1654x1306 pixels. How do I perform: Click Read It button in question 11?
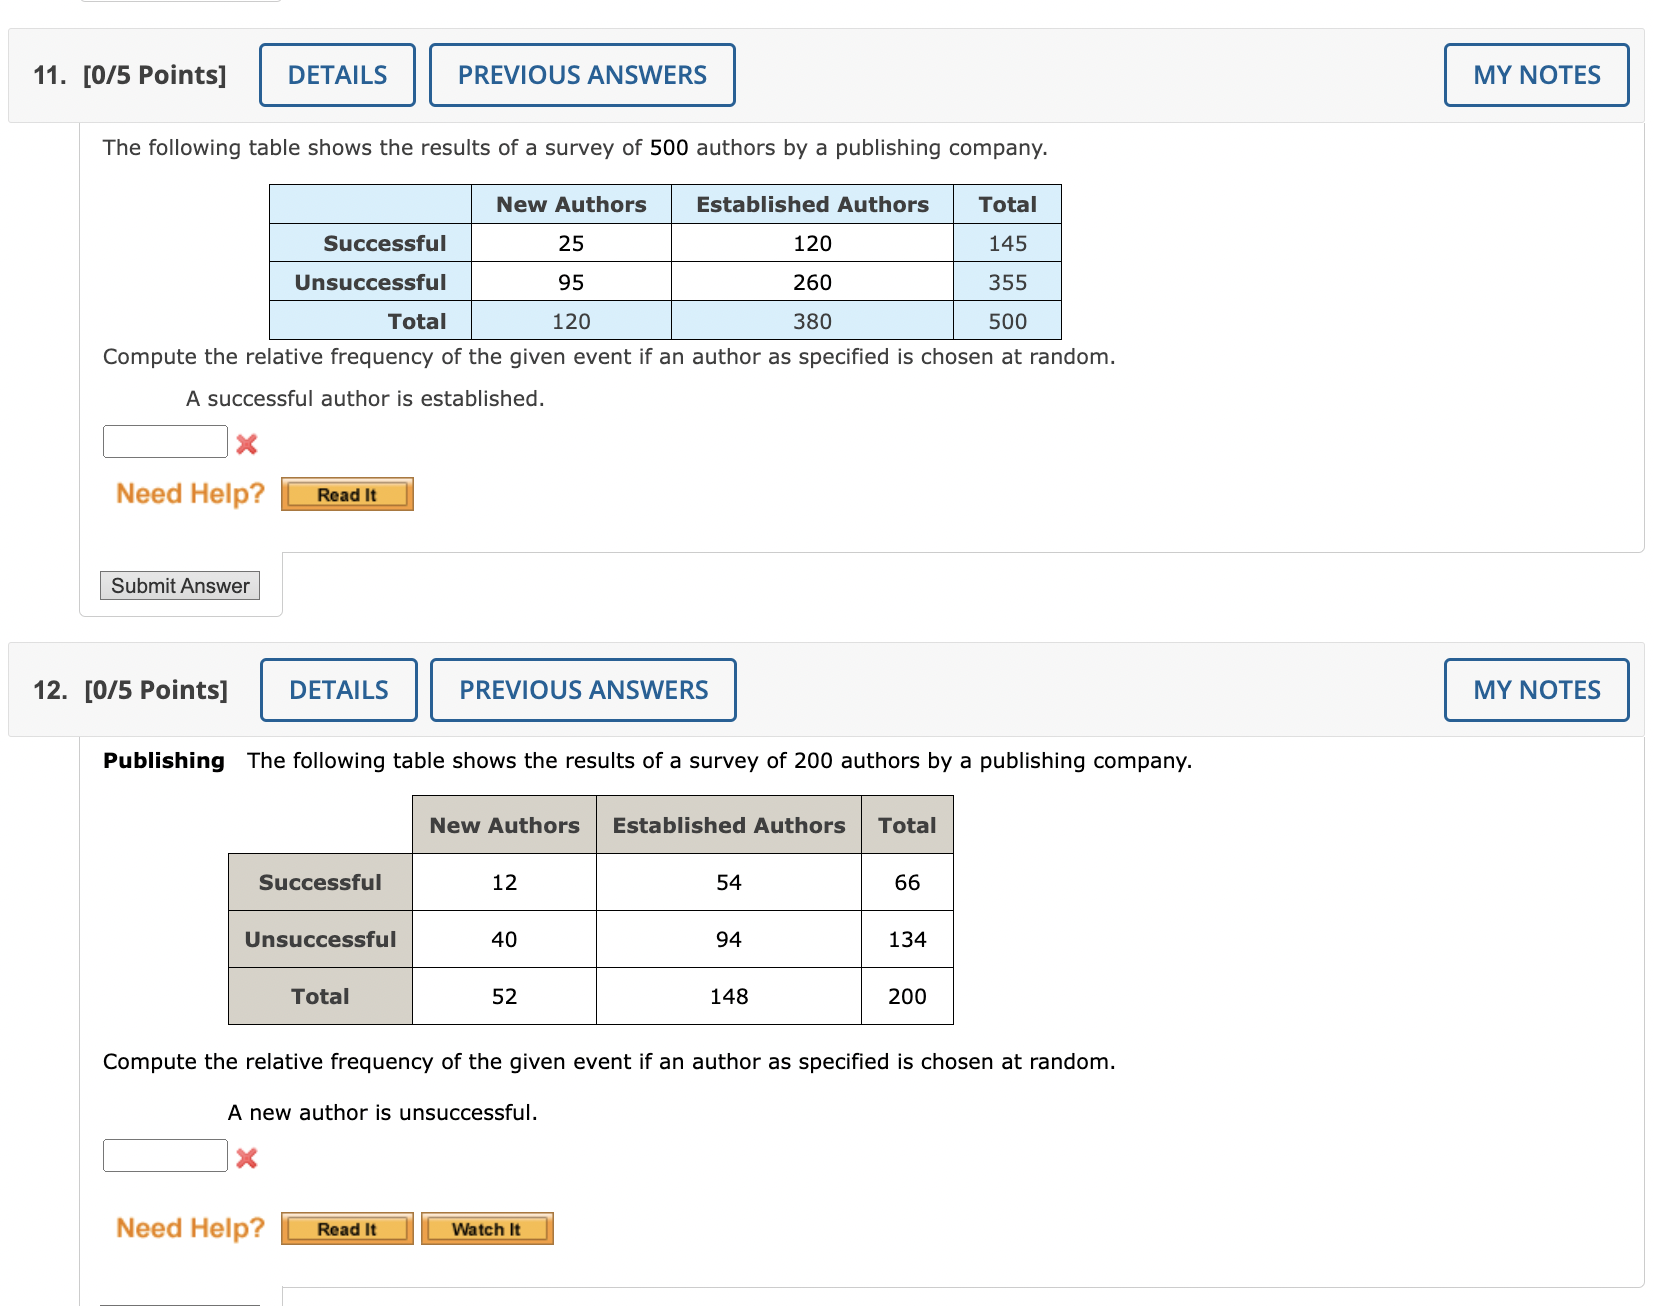(x=347, y=494)
